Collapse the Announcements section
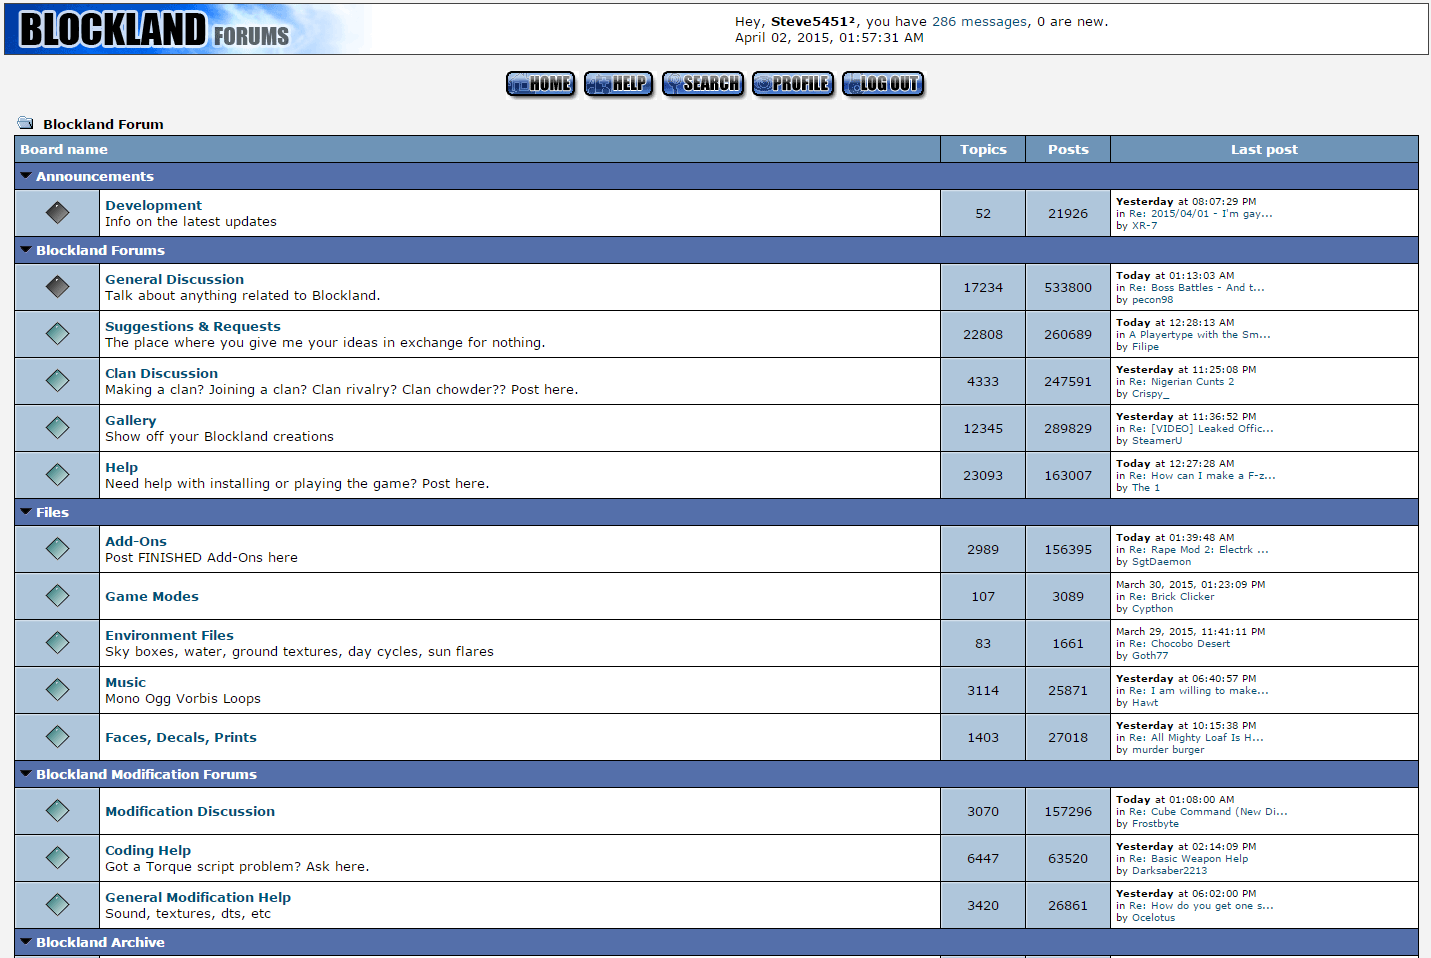Image resolution: width=1431 pixels, height=958 pixels. (24, 176)
